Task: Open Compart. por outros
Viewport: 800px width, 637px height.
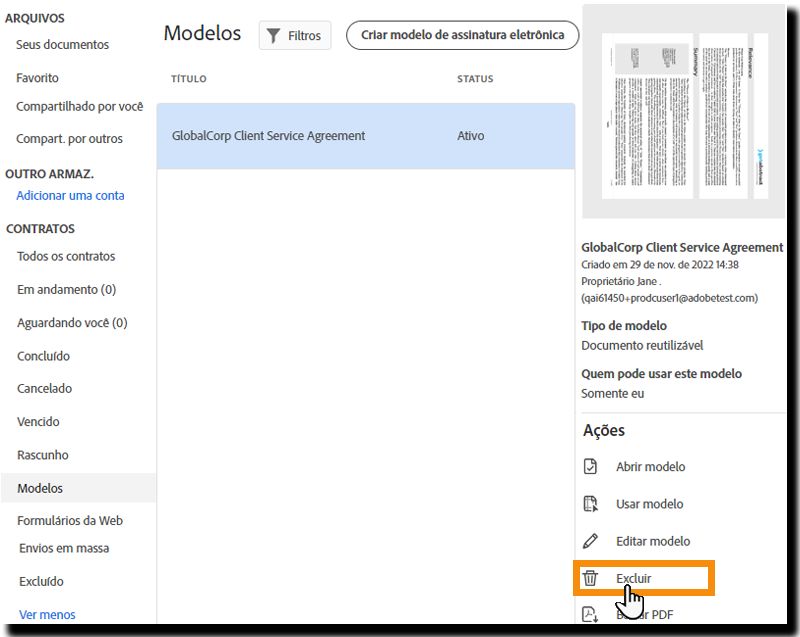Action: pos(69,139)
